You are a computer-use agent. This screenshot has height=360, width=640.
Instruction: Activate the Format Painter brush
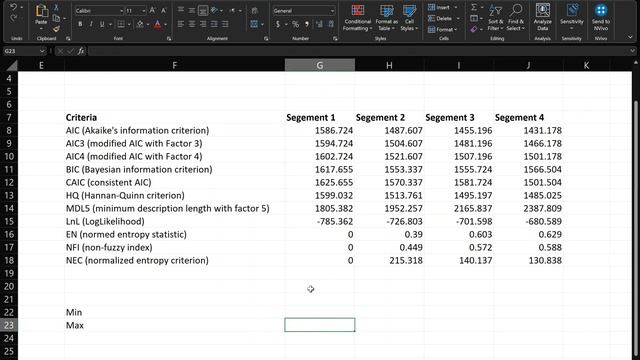coord(56,29)
